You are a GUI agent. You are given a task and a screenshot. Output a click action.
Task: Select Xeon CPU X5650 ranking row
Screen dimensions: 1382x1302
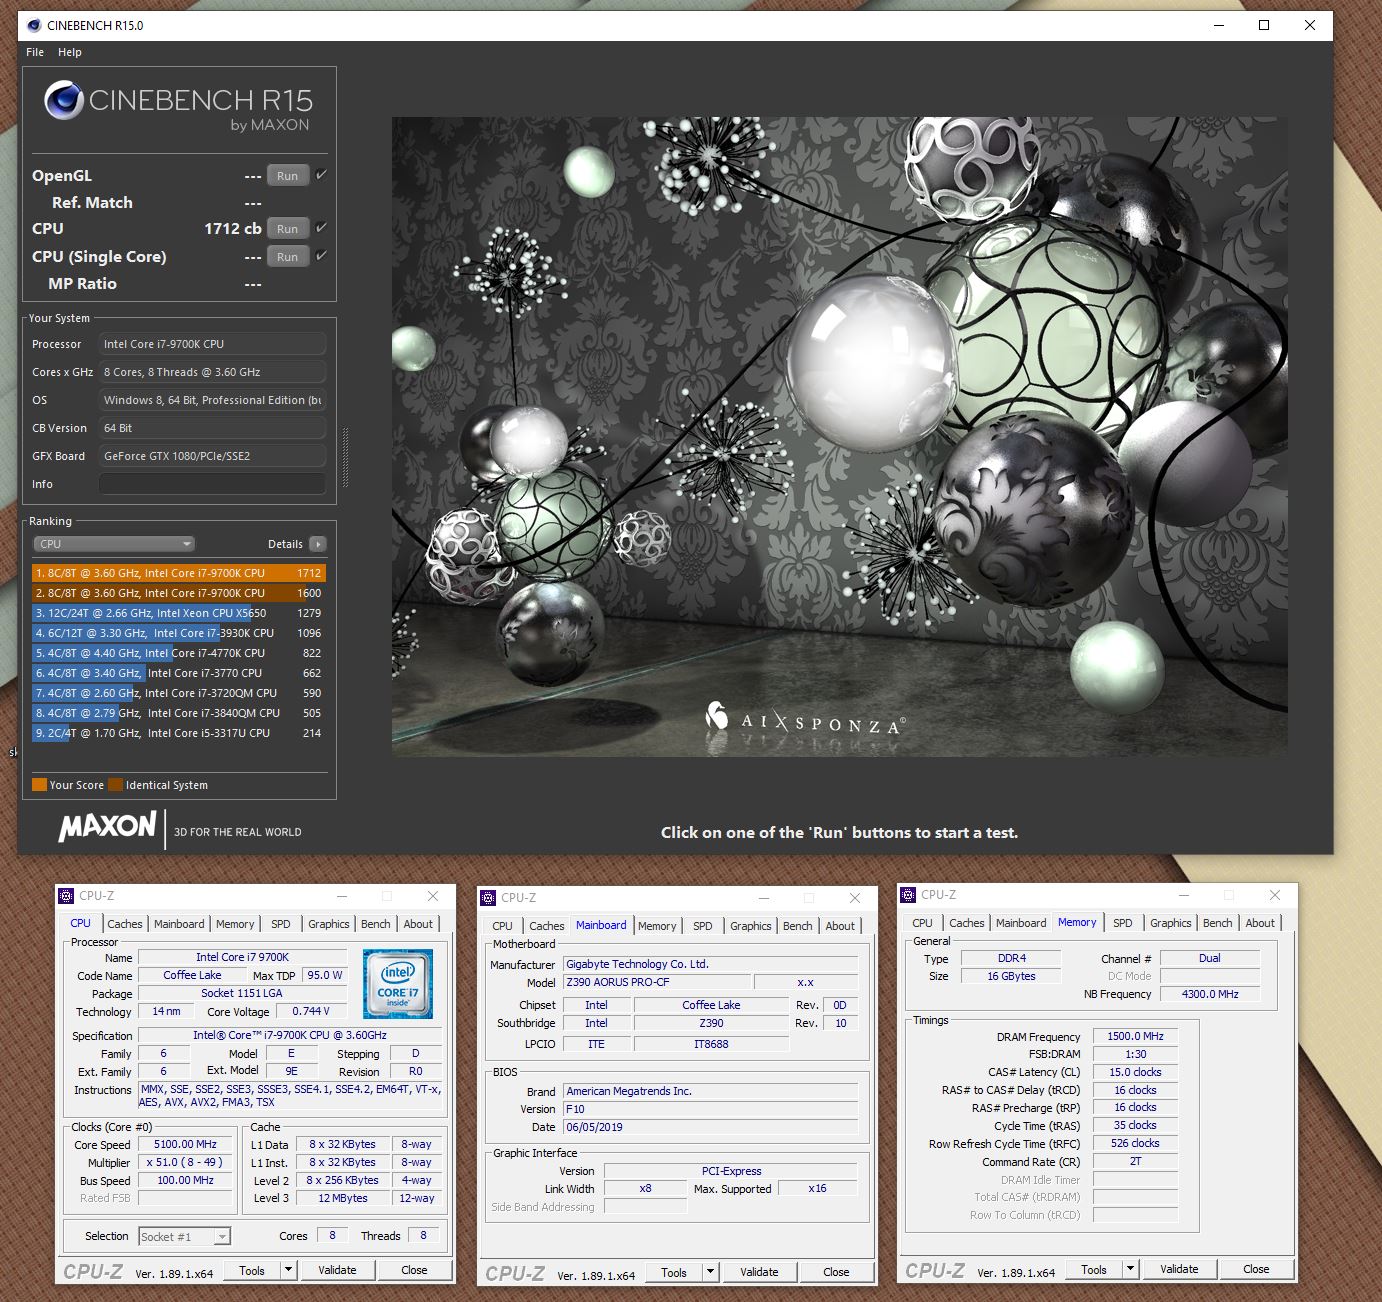click(x=179, y=613)
